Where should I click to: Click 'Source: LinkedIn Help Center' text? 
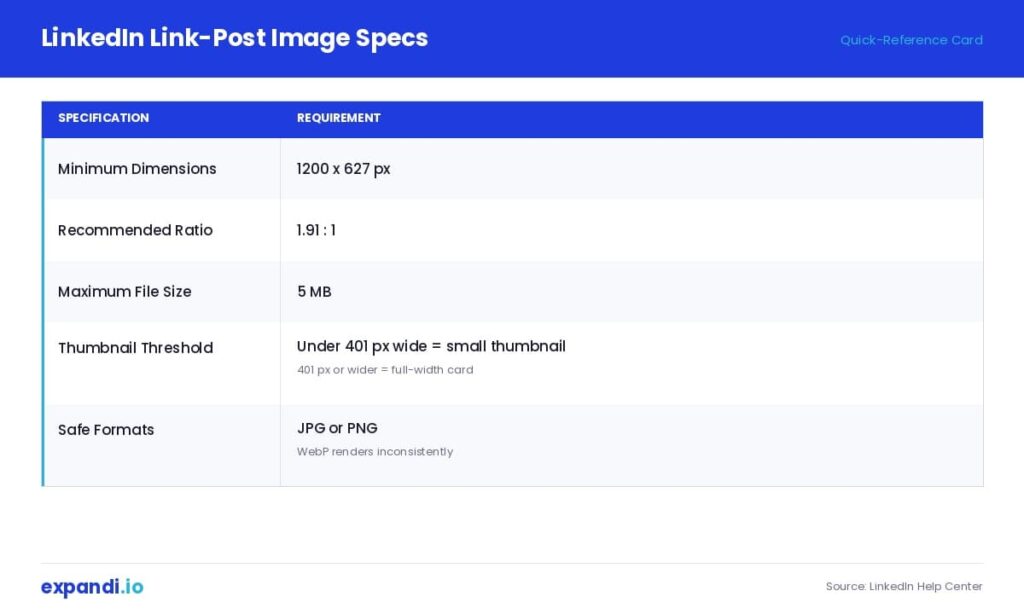(904, 586)
